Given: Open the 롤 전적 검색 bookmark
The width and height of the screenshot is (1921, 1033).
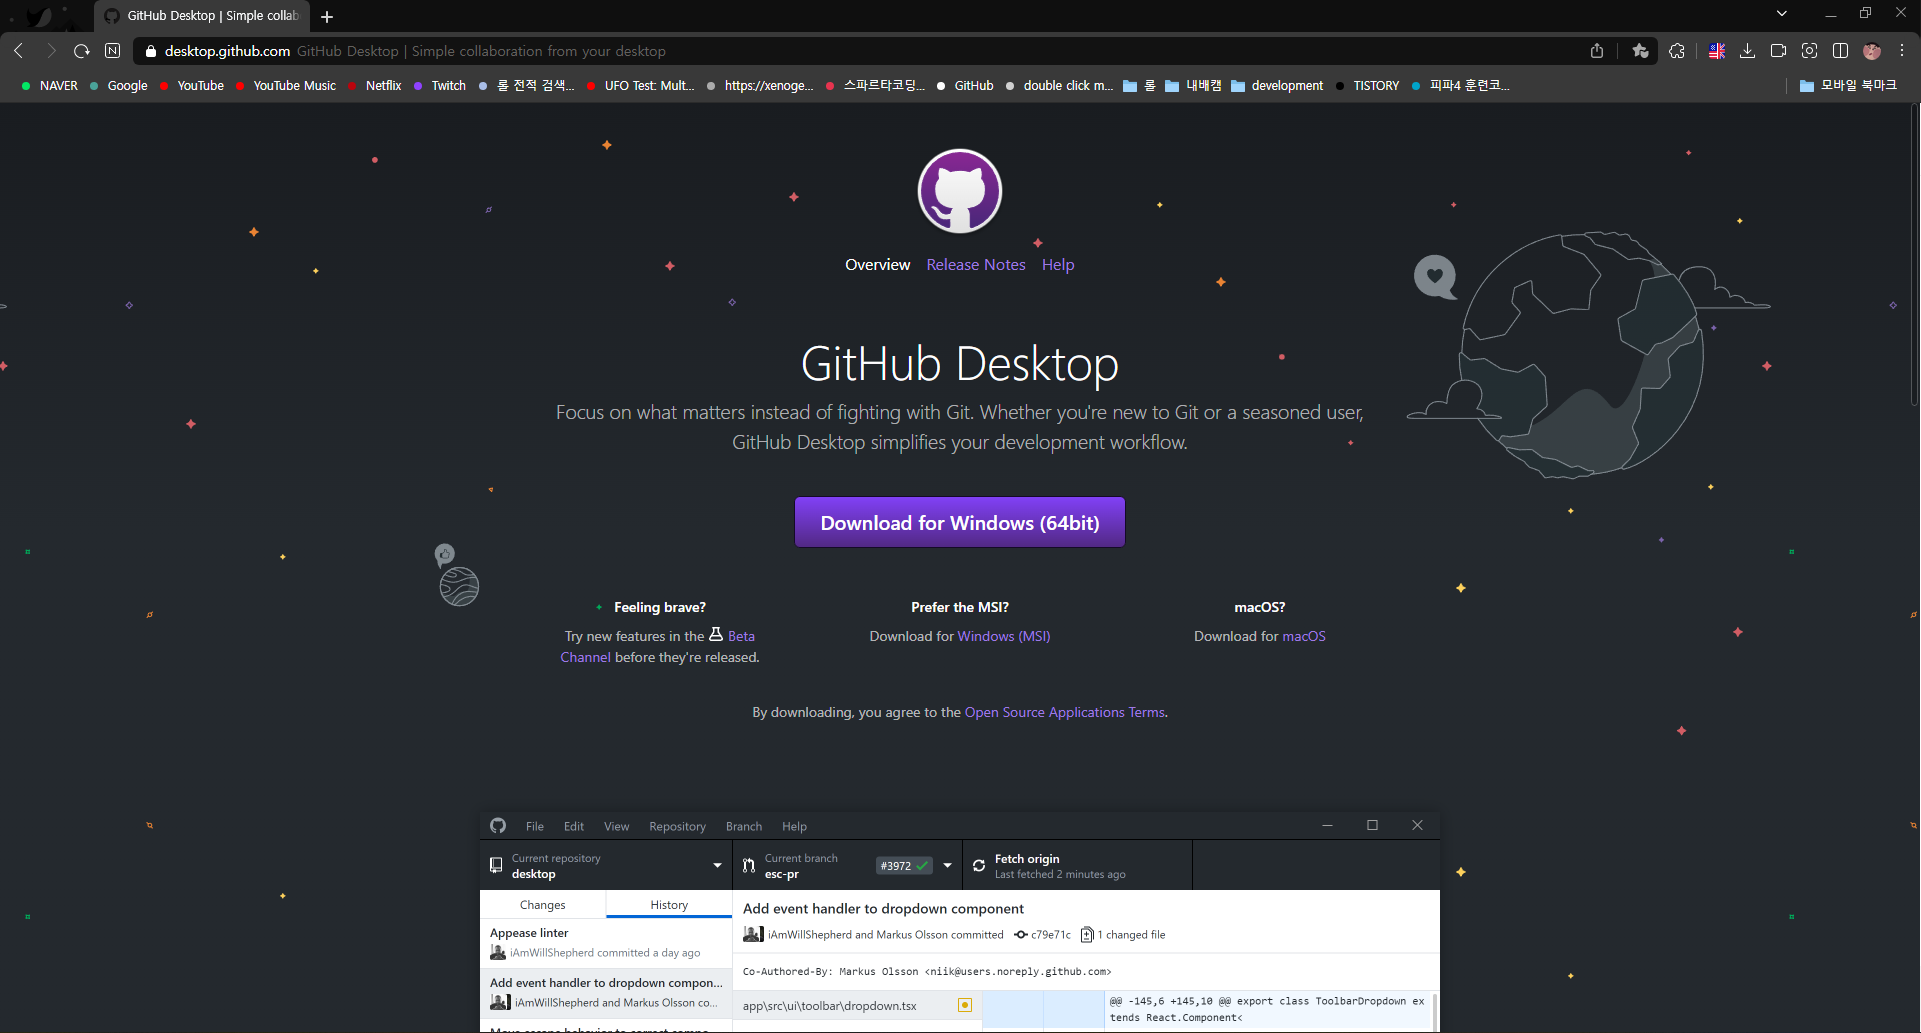Looking at the screenshot, I should 527,86.
